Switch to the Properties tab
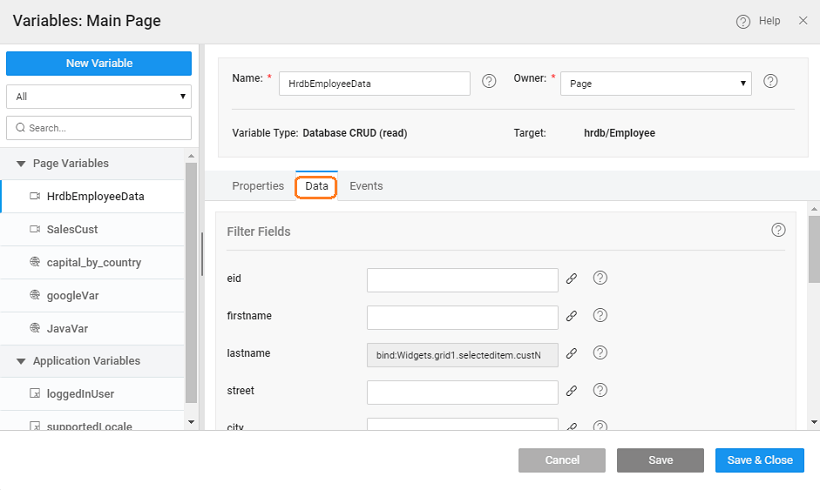This screenshot has height=490, width=820. pyautogui.click(x=258, y=186)
